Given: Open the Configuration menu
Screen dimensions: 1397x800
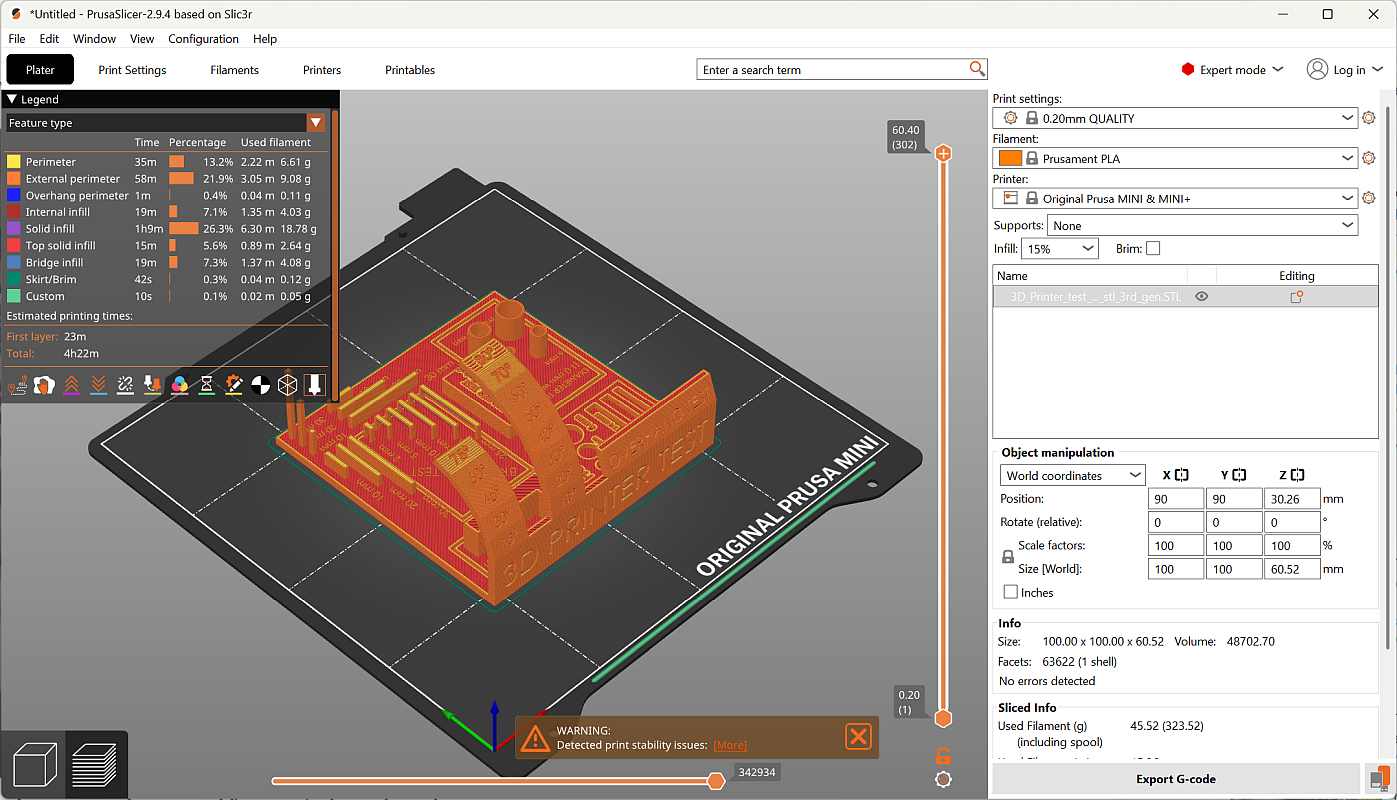Looking at the screenshot, I should (x=203, y=39).
